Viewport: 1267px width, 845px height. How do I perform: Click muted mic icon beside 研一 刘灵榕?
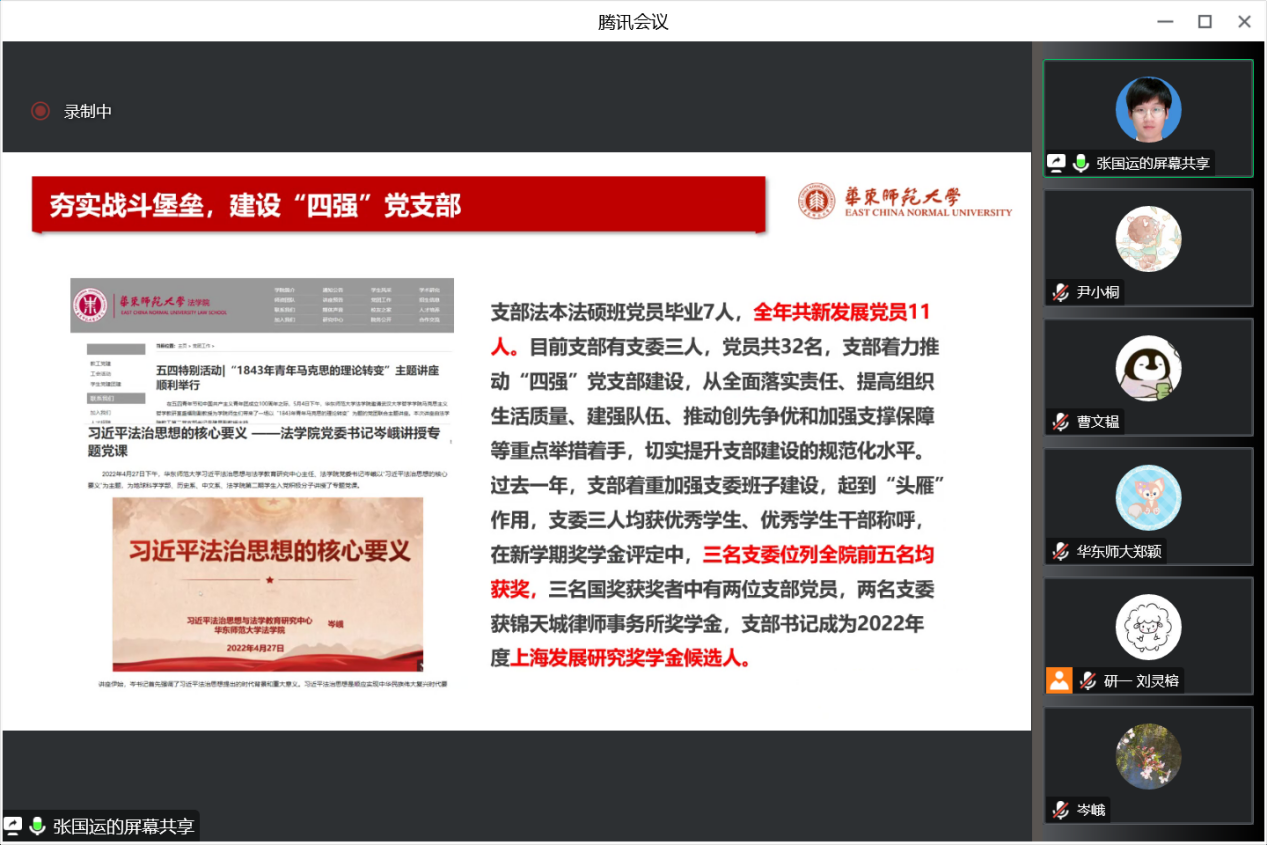(x=1086, y=681)
